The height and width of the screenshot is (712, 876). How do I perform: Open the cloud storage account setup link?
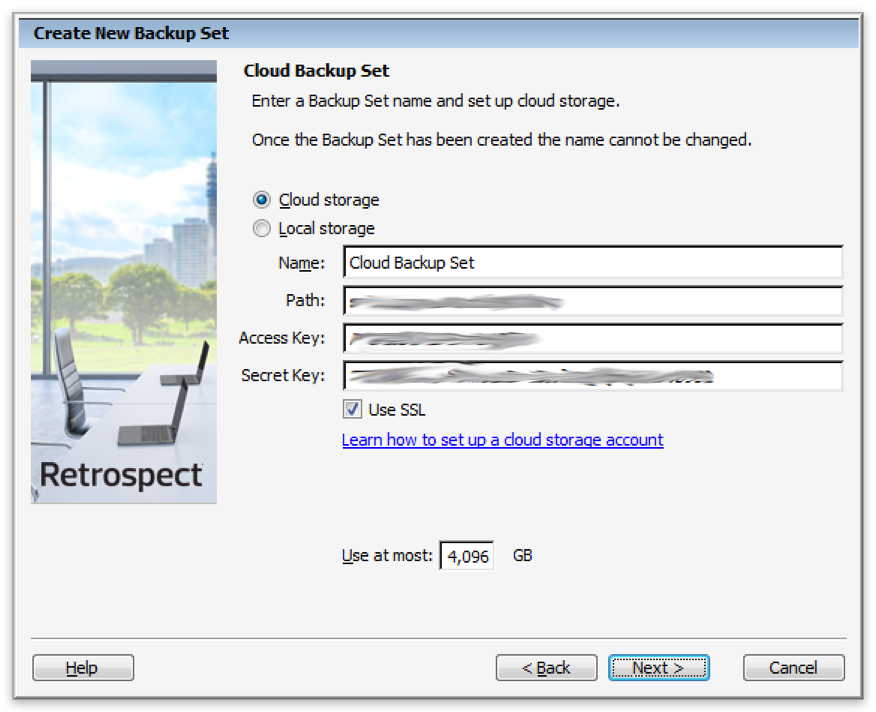[x=502, y=440]
